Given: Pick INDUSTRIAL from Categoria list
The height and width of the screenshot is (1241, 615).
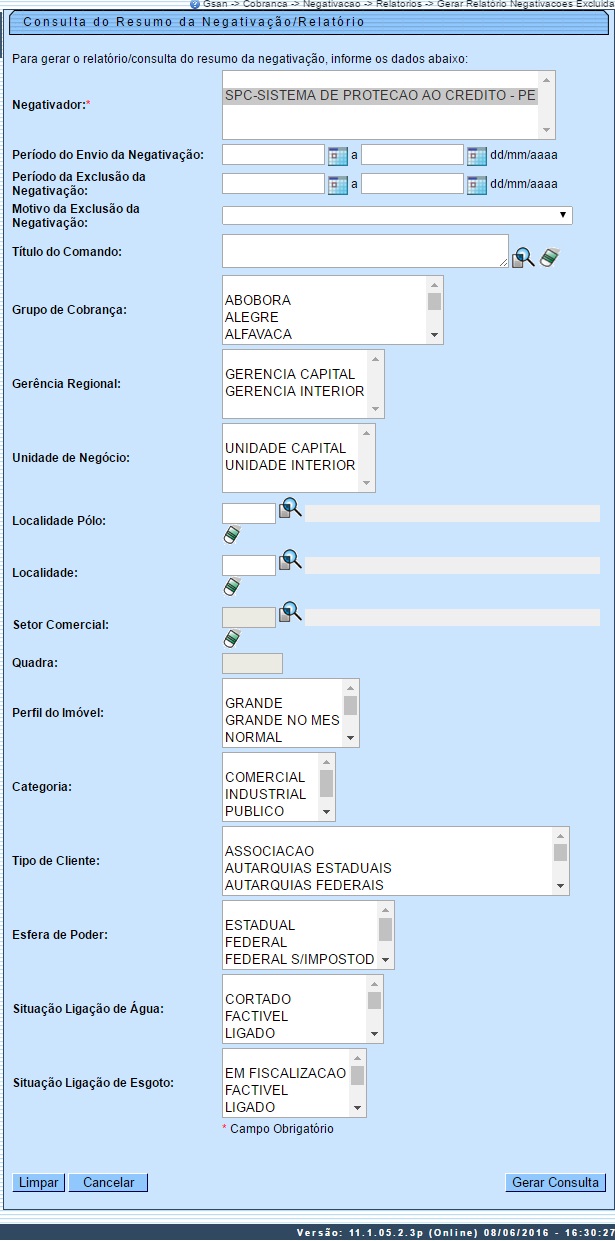Looking at the screenshot, I should tap(265, 794).
